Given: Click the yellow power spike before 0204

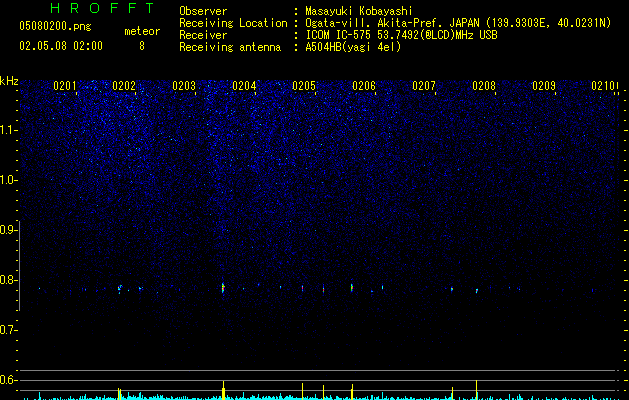Looking at the screenshot, I should click(x=223, y=390).
